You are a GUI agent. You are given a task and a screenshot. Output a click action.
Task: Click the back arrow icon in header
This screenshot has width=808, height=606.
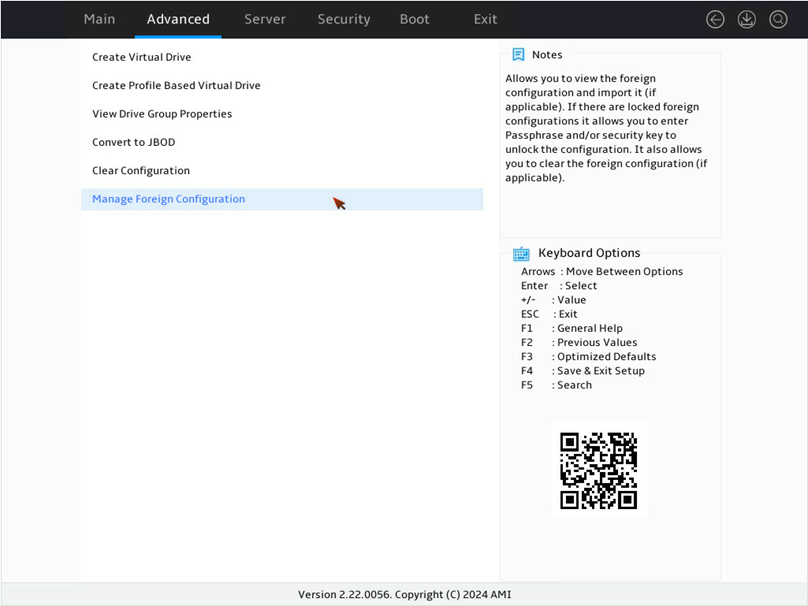[x=715, y=20]
